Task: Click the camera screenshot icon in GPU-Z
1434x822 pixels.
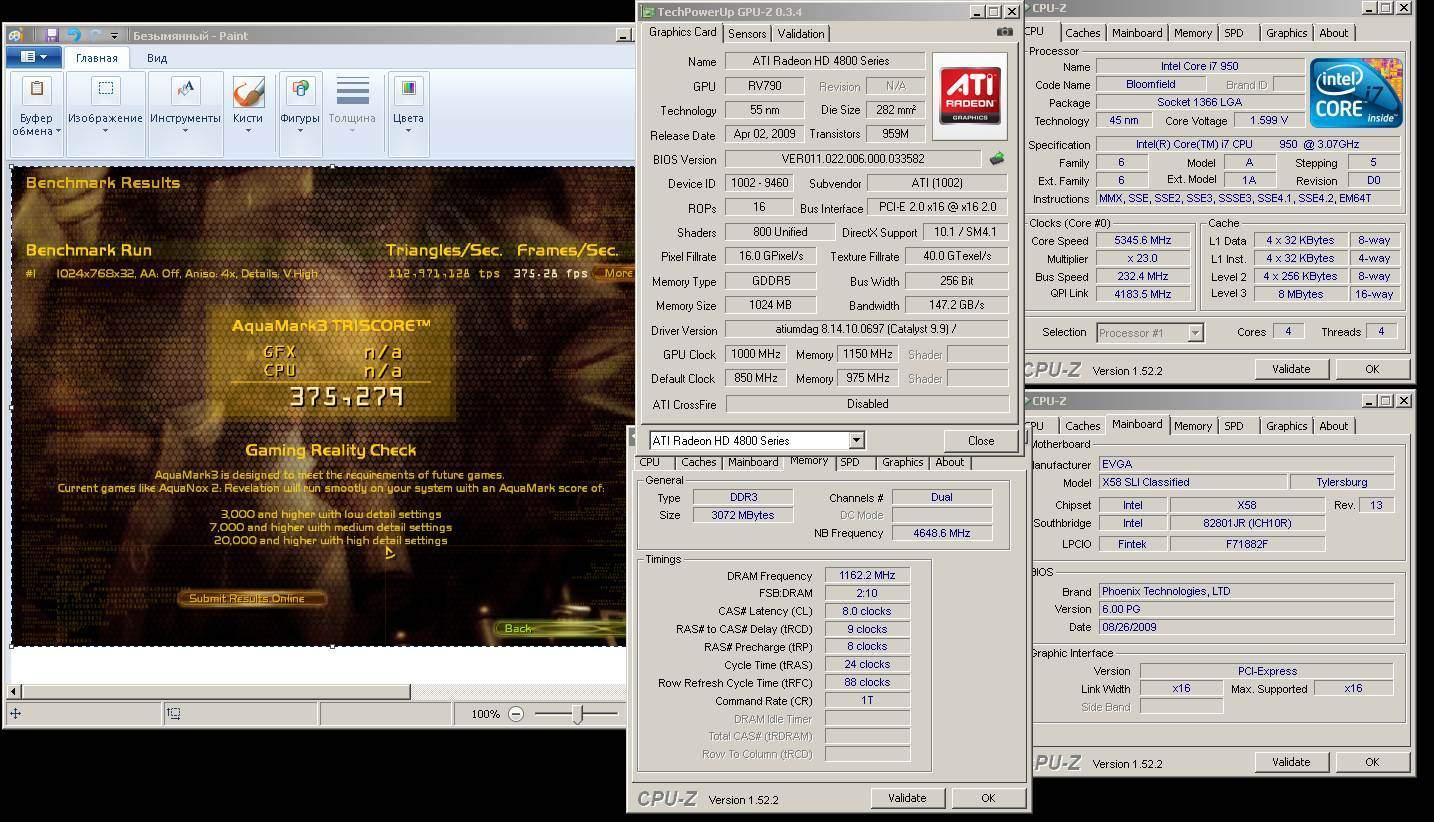Action: (x=1005, y=32)
